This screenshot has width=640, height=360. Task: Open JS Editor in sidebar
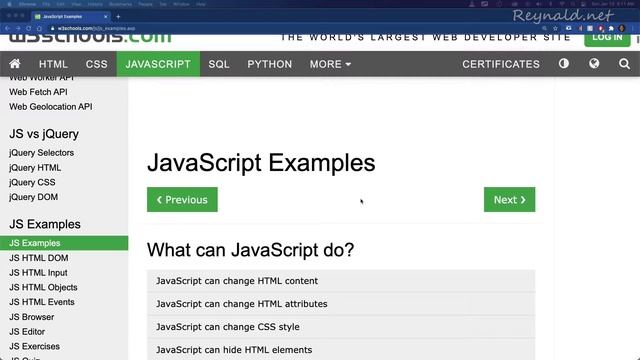click(27, 331)
